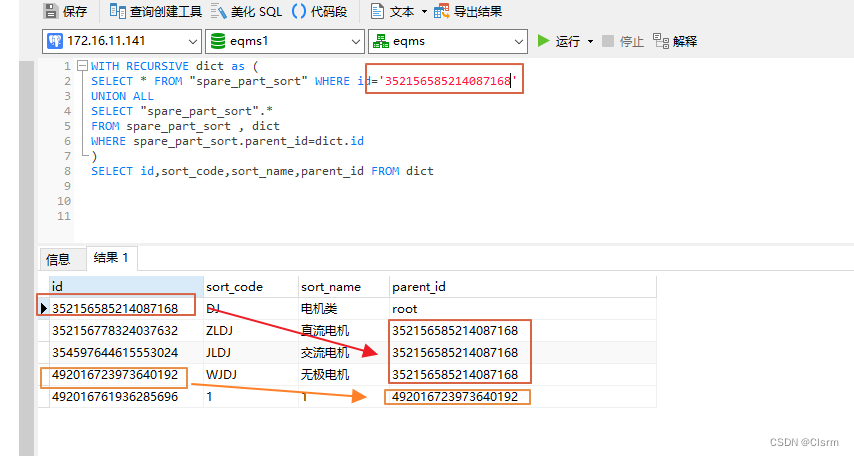Click the parent_id cell root
This screenshot has height=456, width=854.
pyautogui.click(x=523, y=309)
